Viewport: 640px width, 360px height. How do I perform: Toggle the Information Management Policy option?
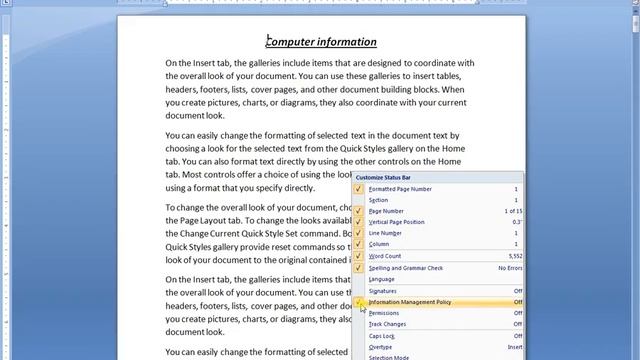tap(438, 302)
